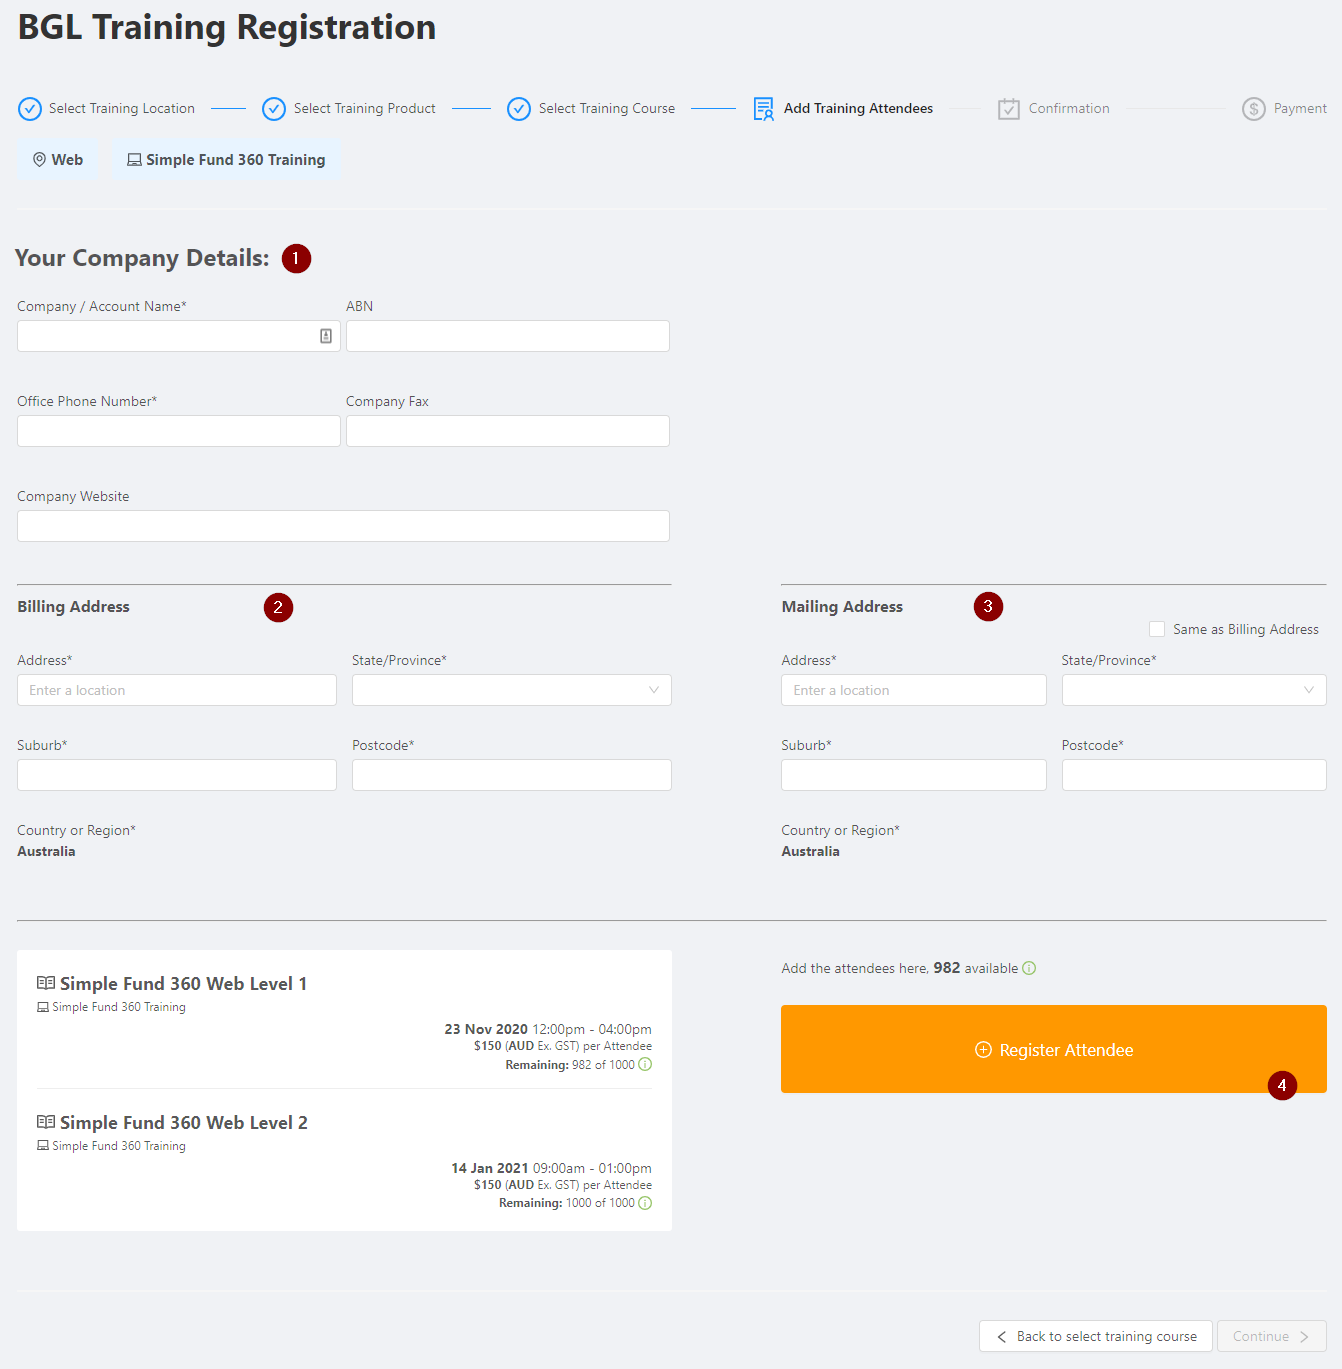Click the Simple Fund 360 Web Level 1 title
The image size is (1342, 1369).
point(184,984)
